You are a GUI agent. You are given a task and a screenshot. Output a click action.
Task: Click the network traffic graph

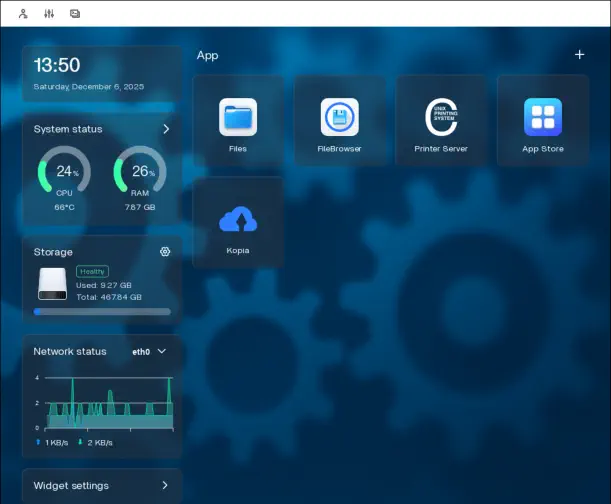(105, 403)
